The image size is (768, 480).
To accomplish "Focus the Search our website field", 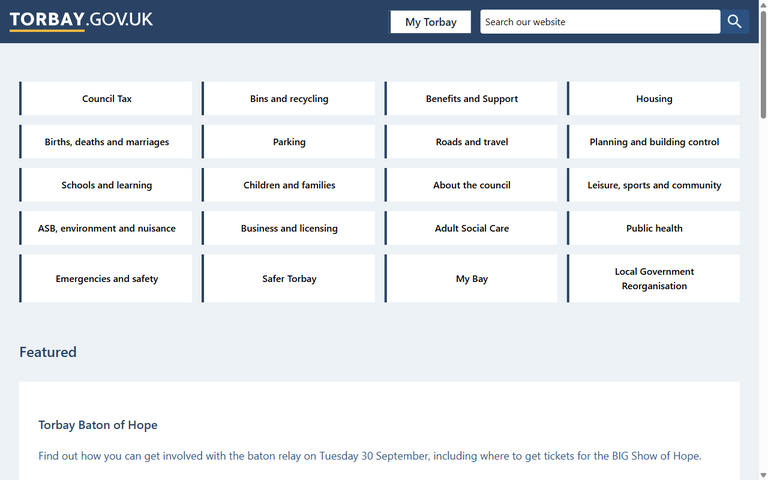I will pos(599,22).
